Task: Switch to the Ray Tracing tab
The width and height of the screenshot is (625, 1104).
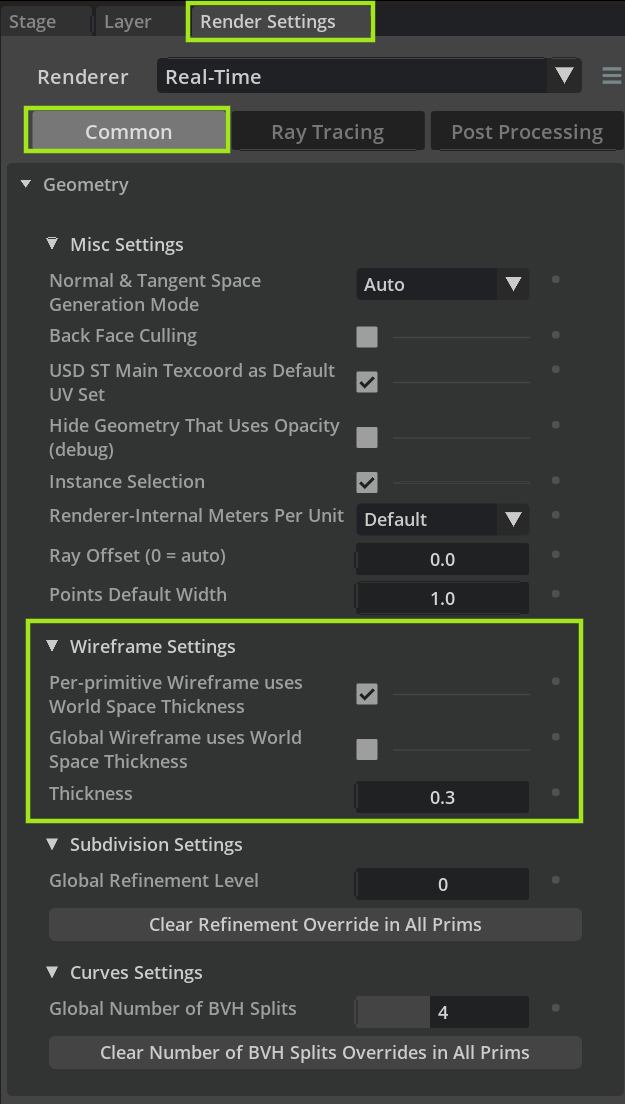Action: pos(328,132)
